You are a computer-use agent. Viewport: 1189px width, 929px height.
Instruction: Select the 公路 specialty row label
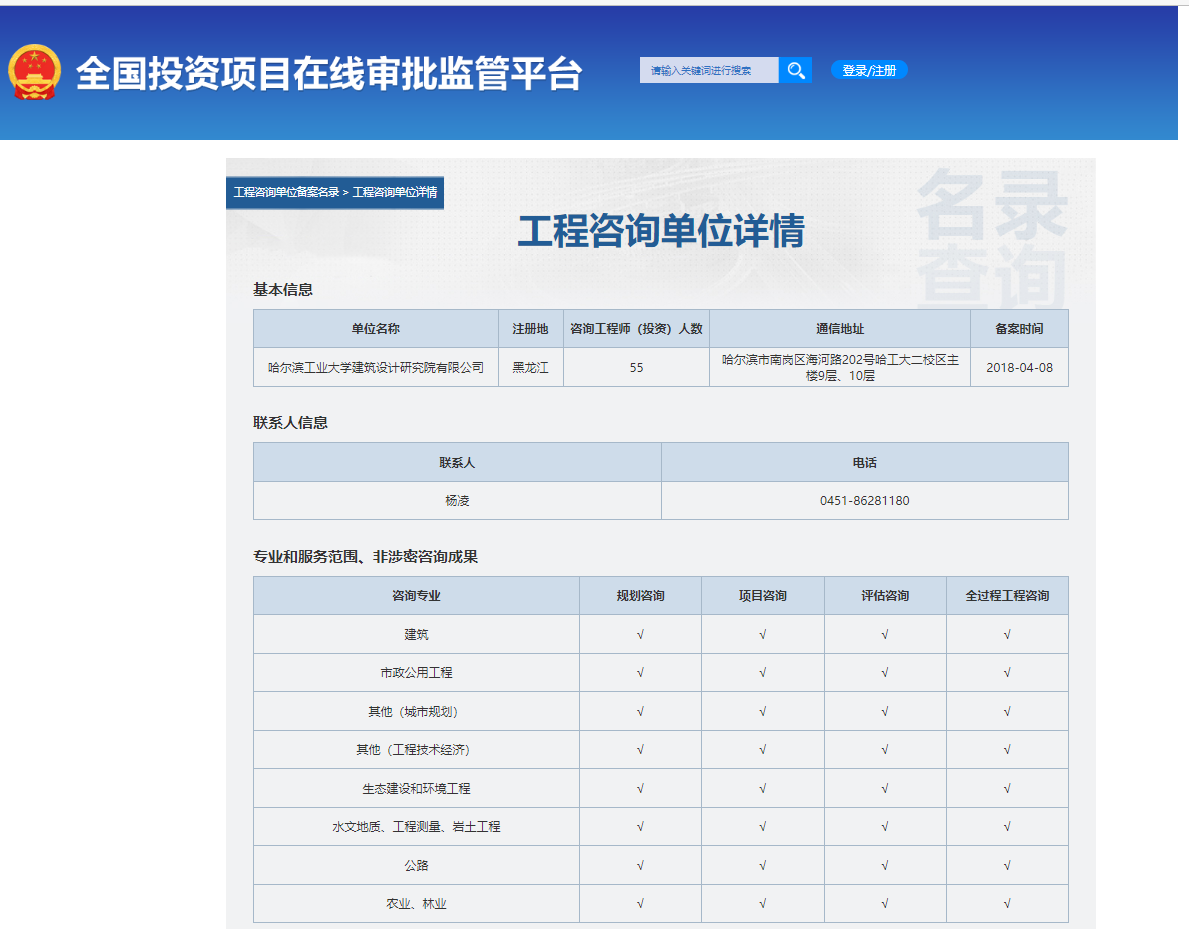[x=416, y=865]
